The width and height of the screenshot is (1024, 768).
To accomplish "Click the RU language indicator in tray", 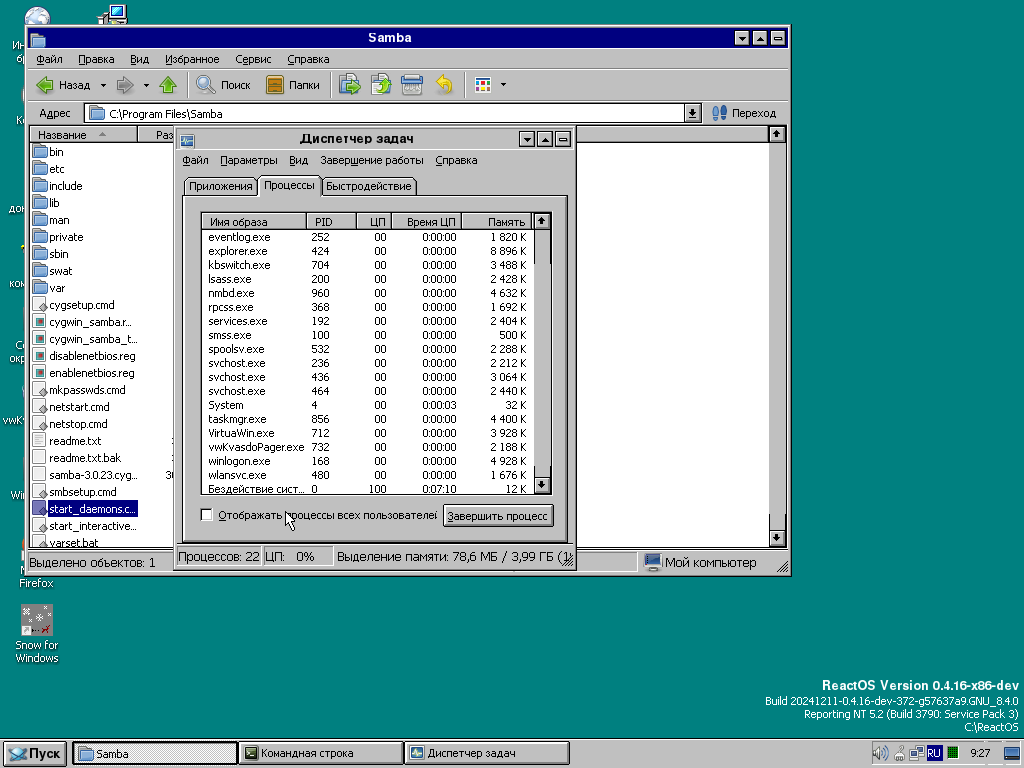I will (x=934, y=753).
